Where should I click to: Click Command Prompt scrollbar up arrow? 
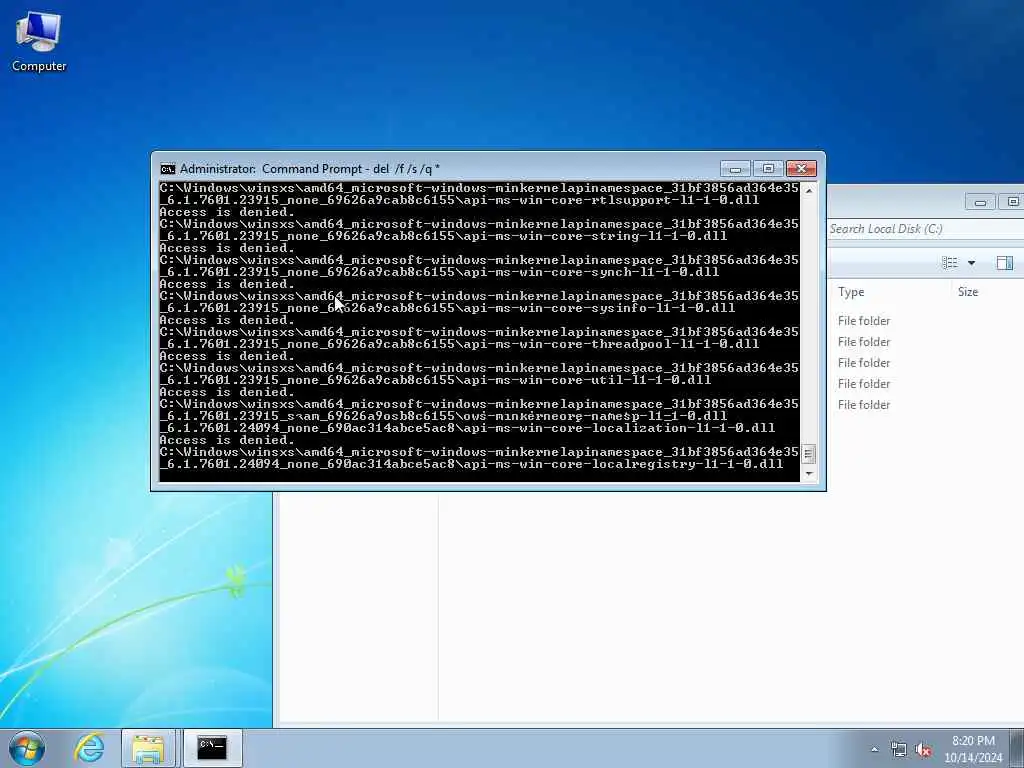[809, 191]
